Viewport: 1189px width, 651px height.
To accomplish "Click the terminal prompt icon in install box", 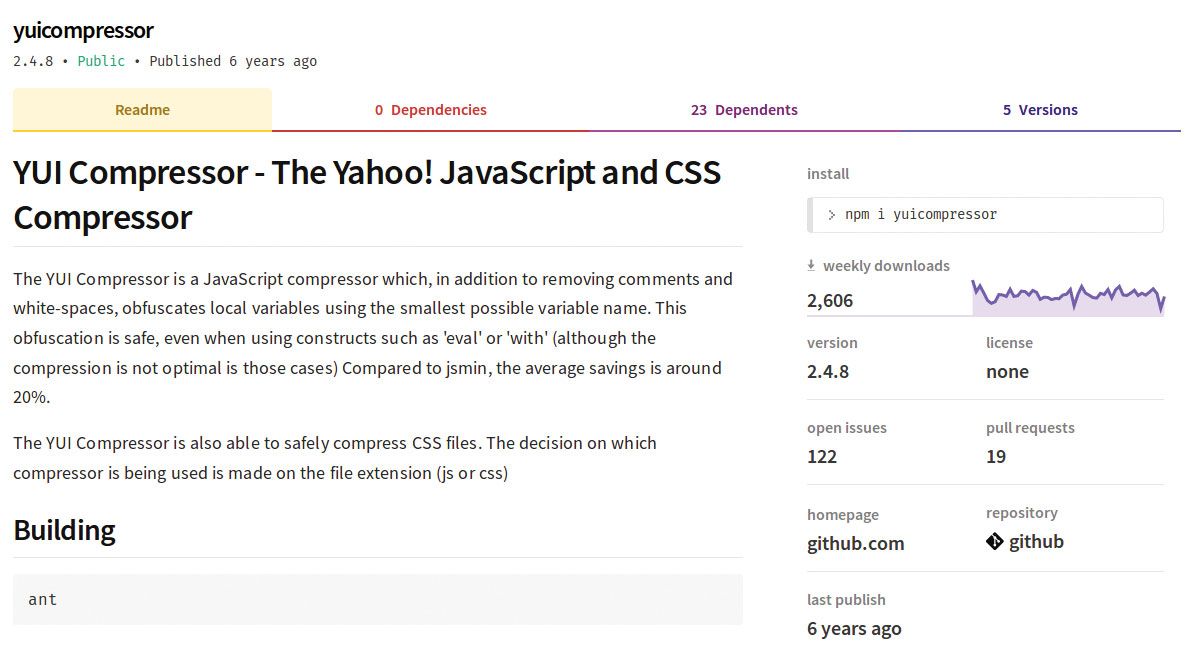I will coord(831,214).
